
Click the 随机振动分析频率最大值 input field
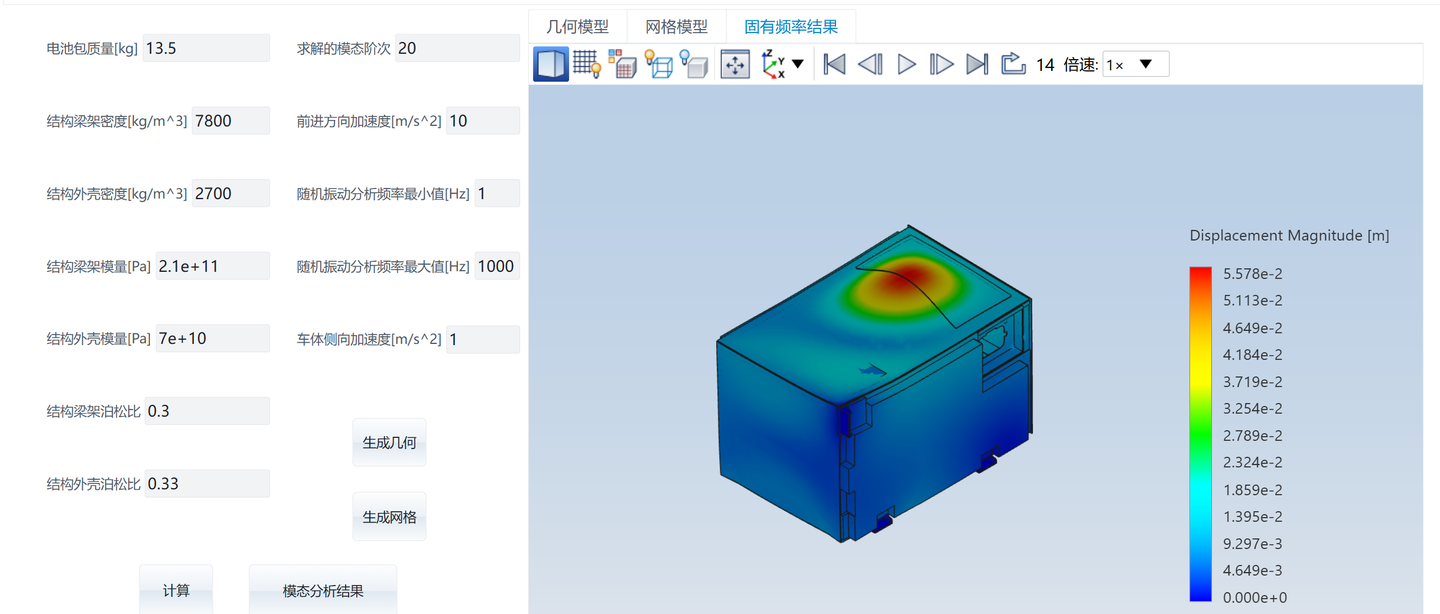497,266
